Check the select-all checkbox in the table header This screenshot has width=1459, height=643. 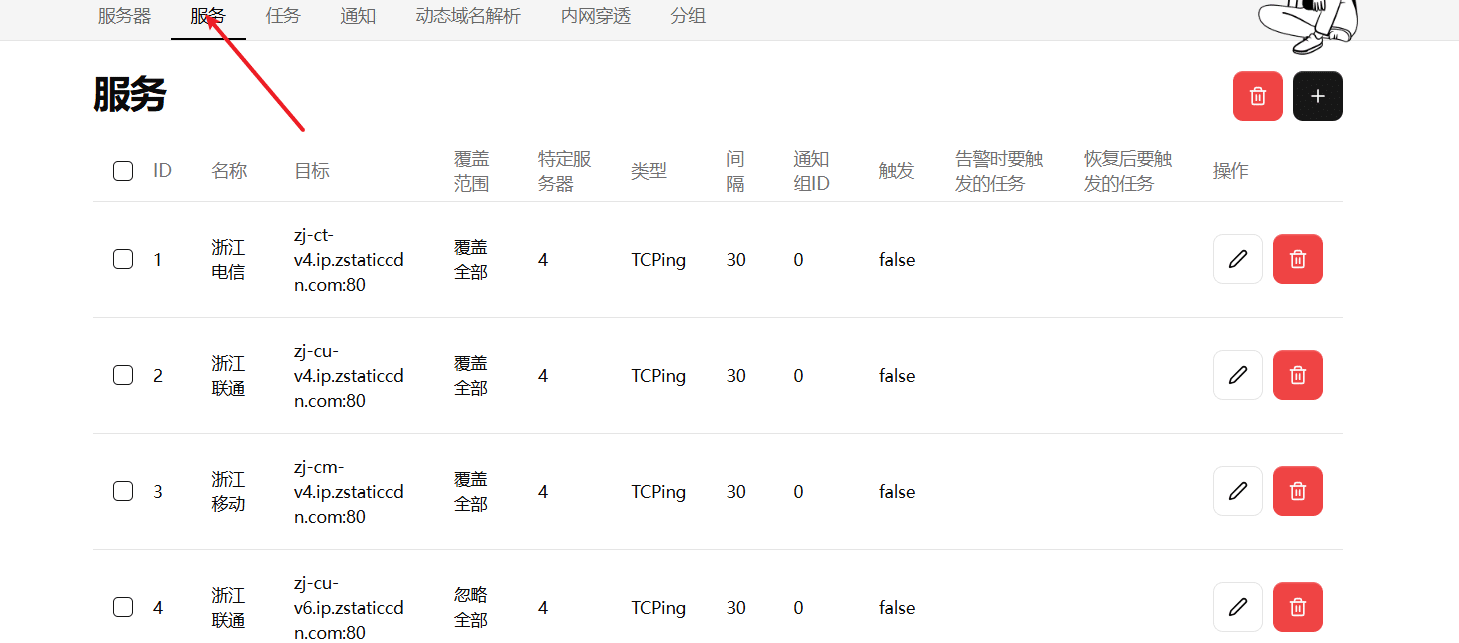[122, 170]
